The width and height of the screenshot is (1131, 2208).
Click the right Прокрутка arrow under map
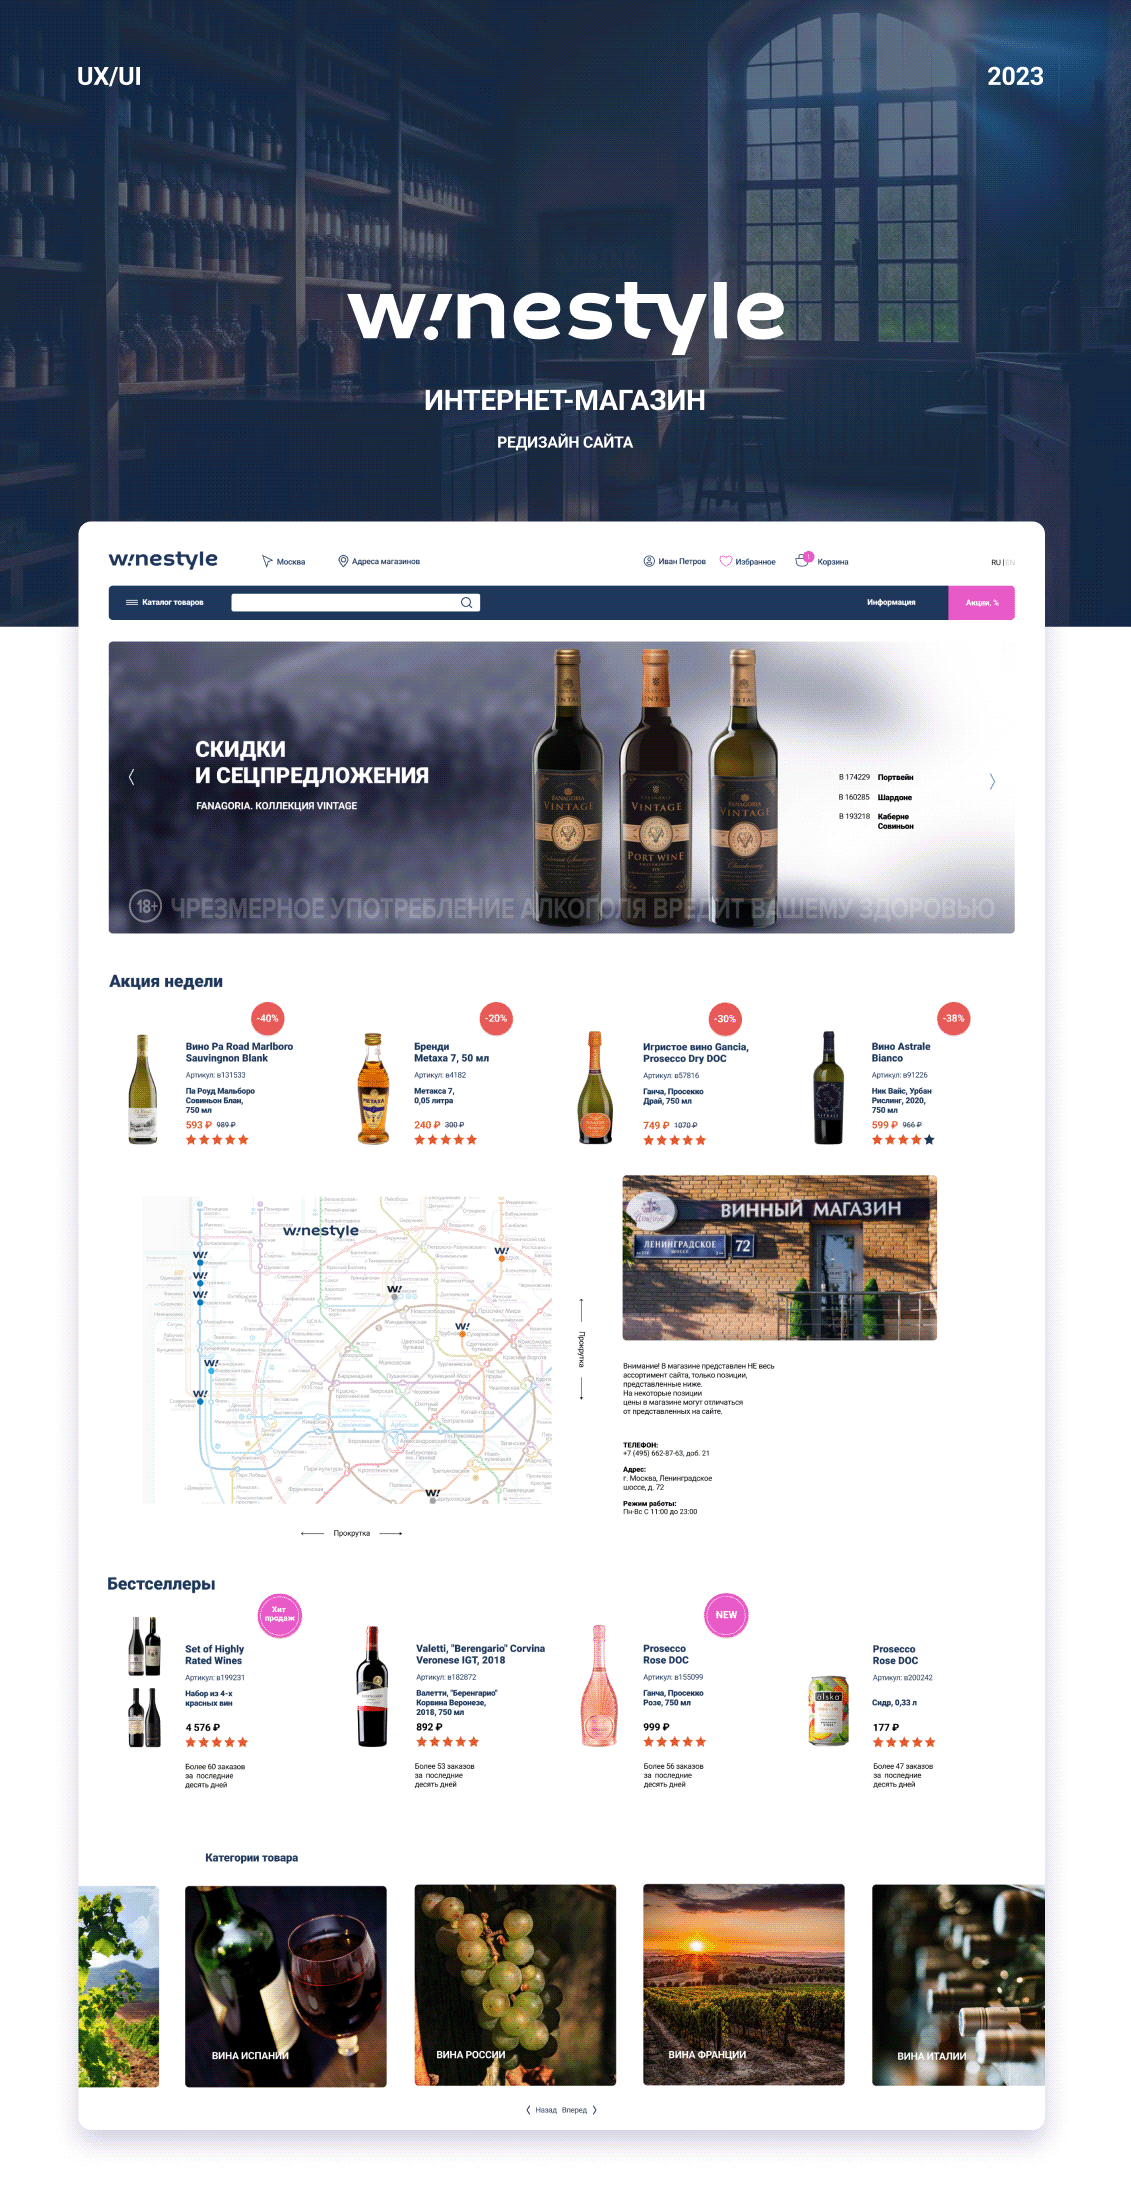pos(391,1533)
